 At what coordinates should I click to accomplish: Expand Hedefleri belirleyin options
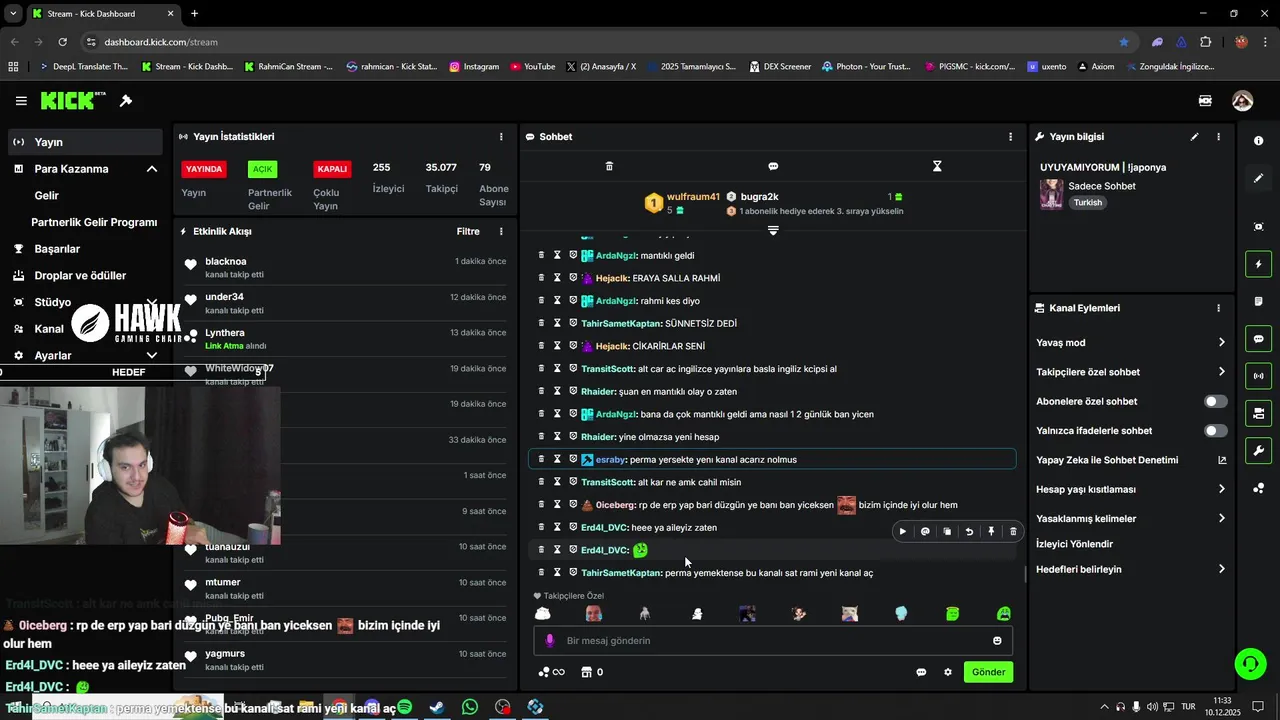pyautogui.click(x=1221, y=569)
